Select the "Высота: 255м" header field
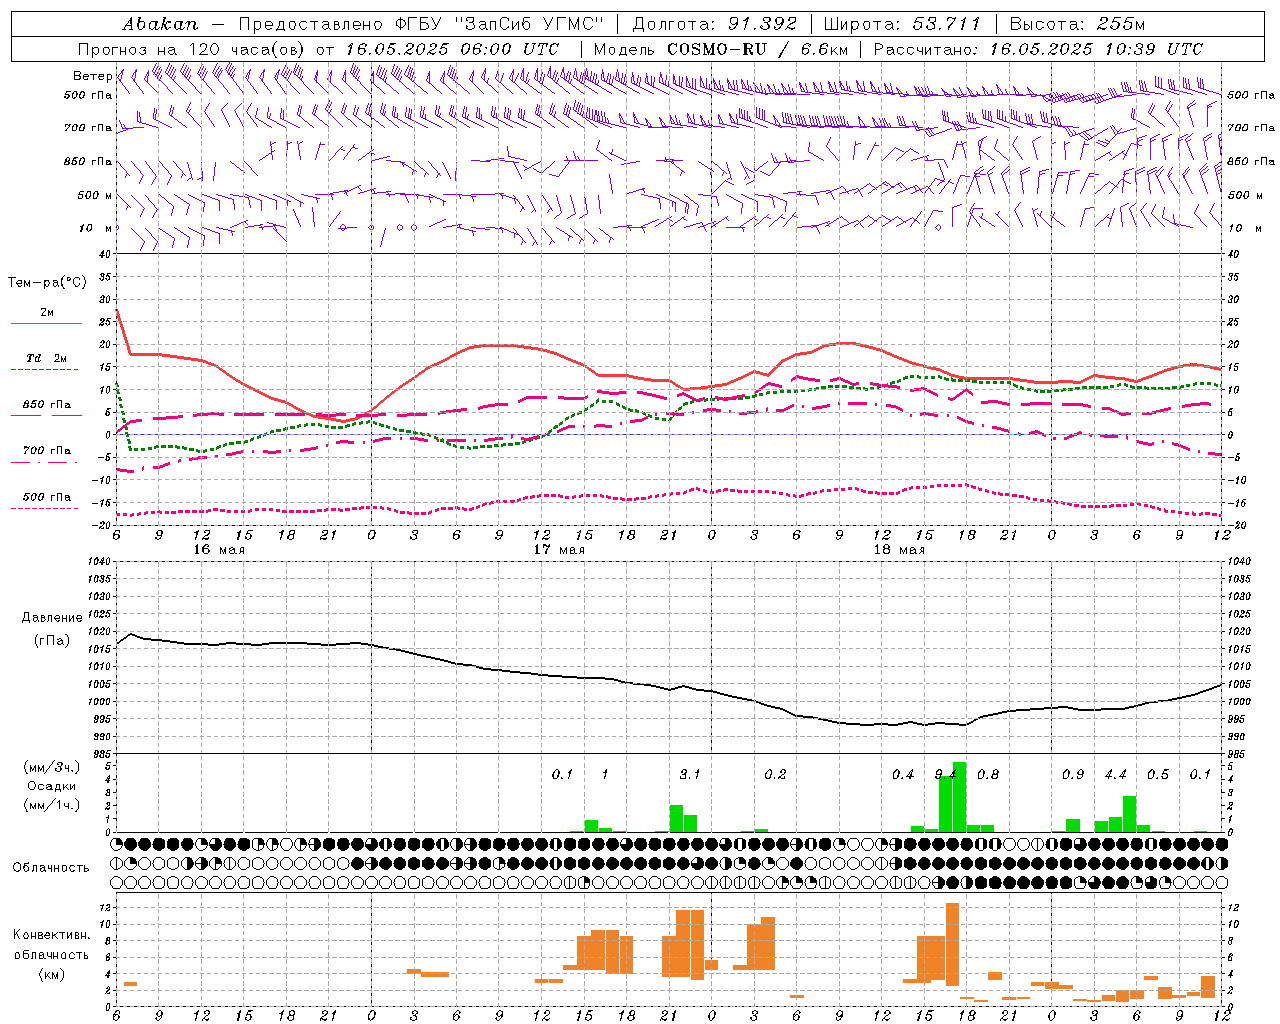This screenshot has height=1024, width=1280. pos(1077,24)
